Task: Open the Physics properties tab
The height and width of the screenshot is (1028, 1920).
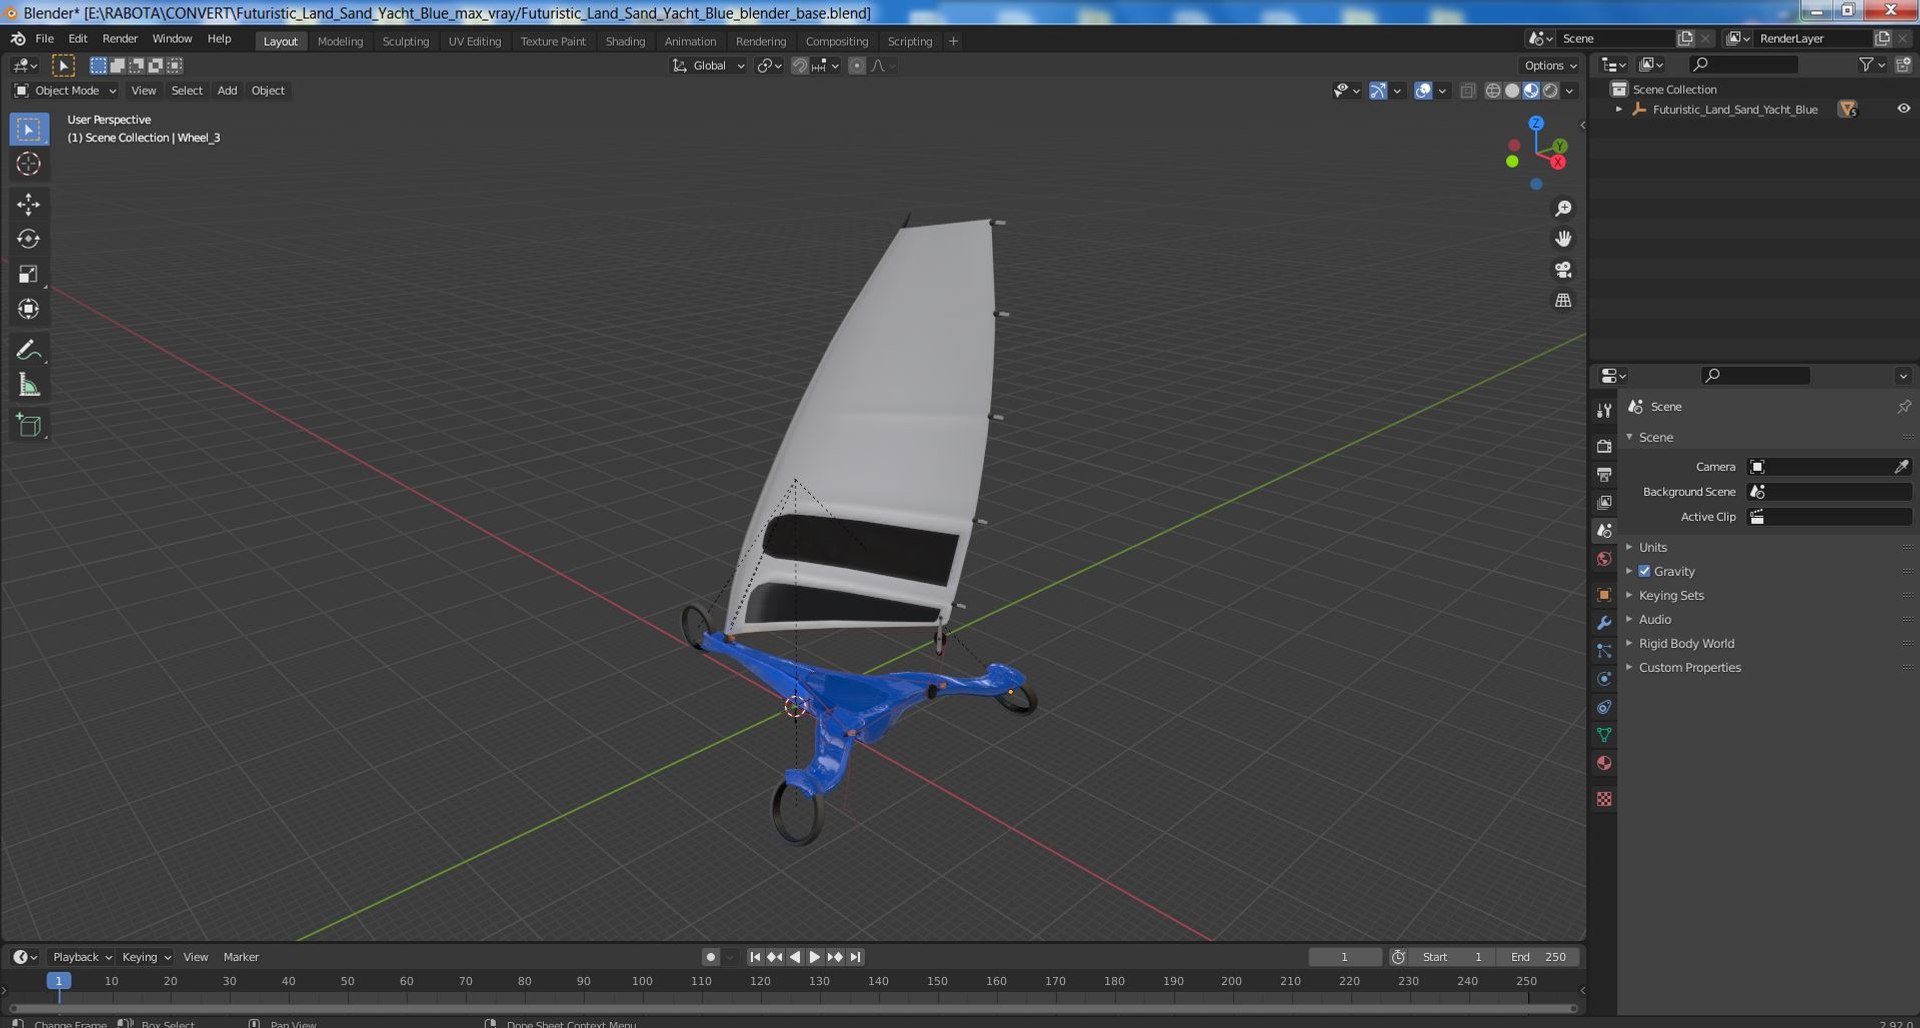Action: point(1604,679)
